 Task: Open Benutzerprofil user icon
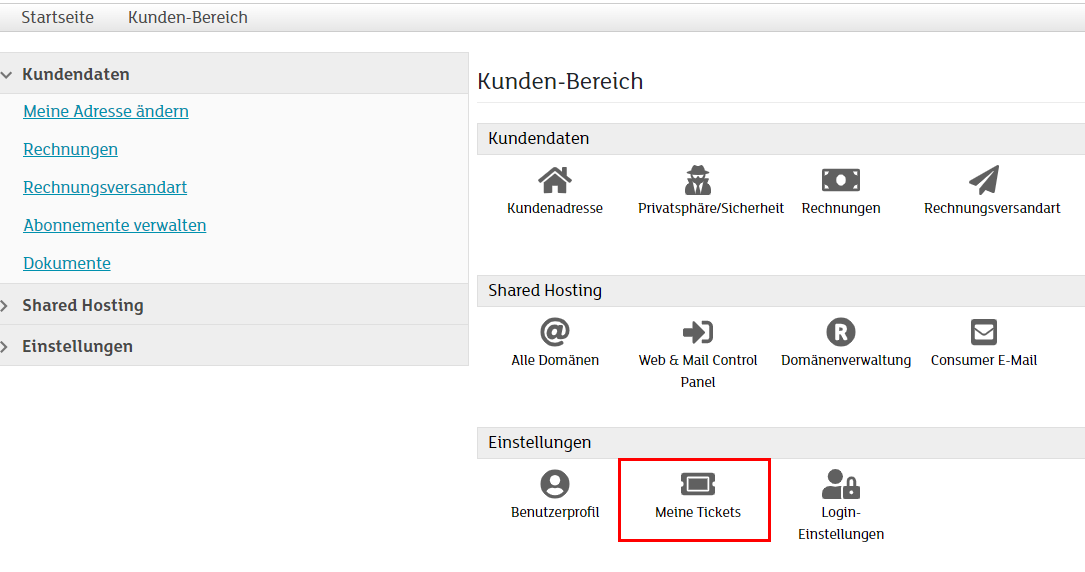pyautogui.click(x=554, y=484)
